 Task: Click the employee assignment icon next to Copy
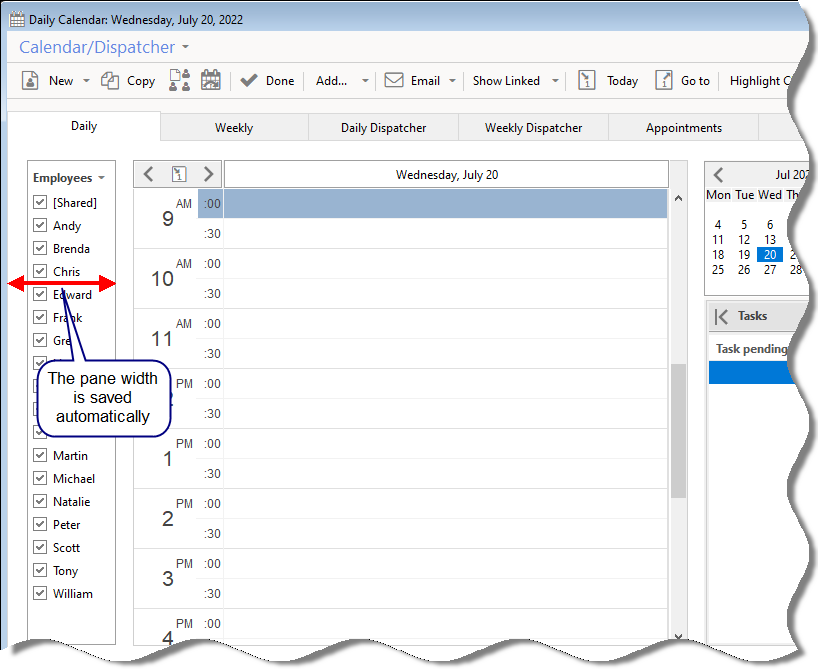pos(179,81)
